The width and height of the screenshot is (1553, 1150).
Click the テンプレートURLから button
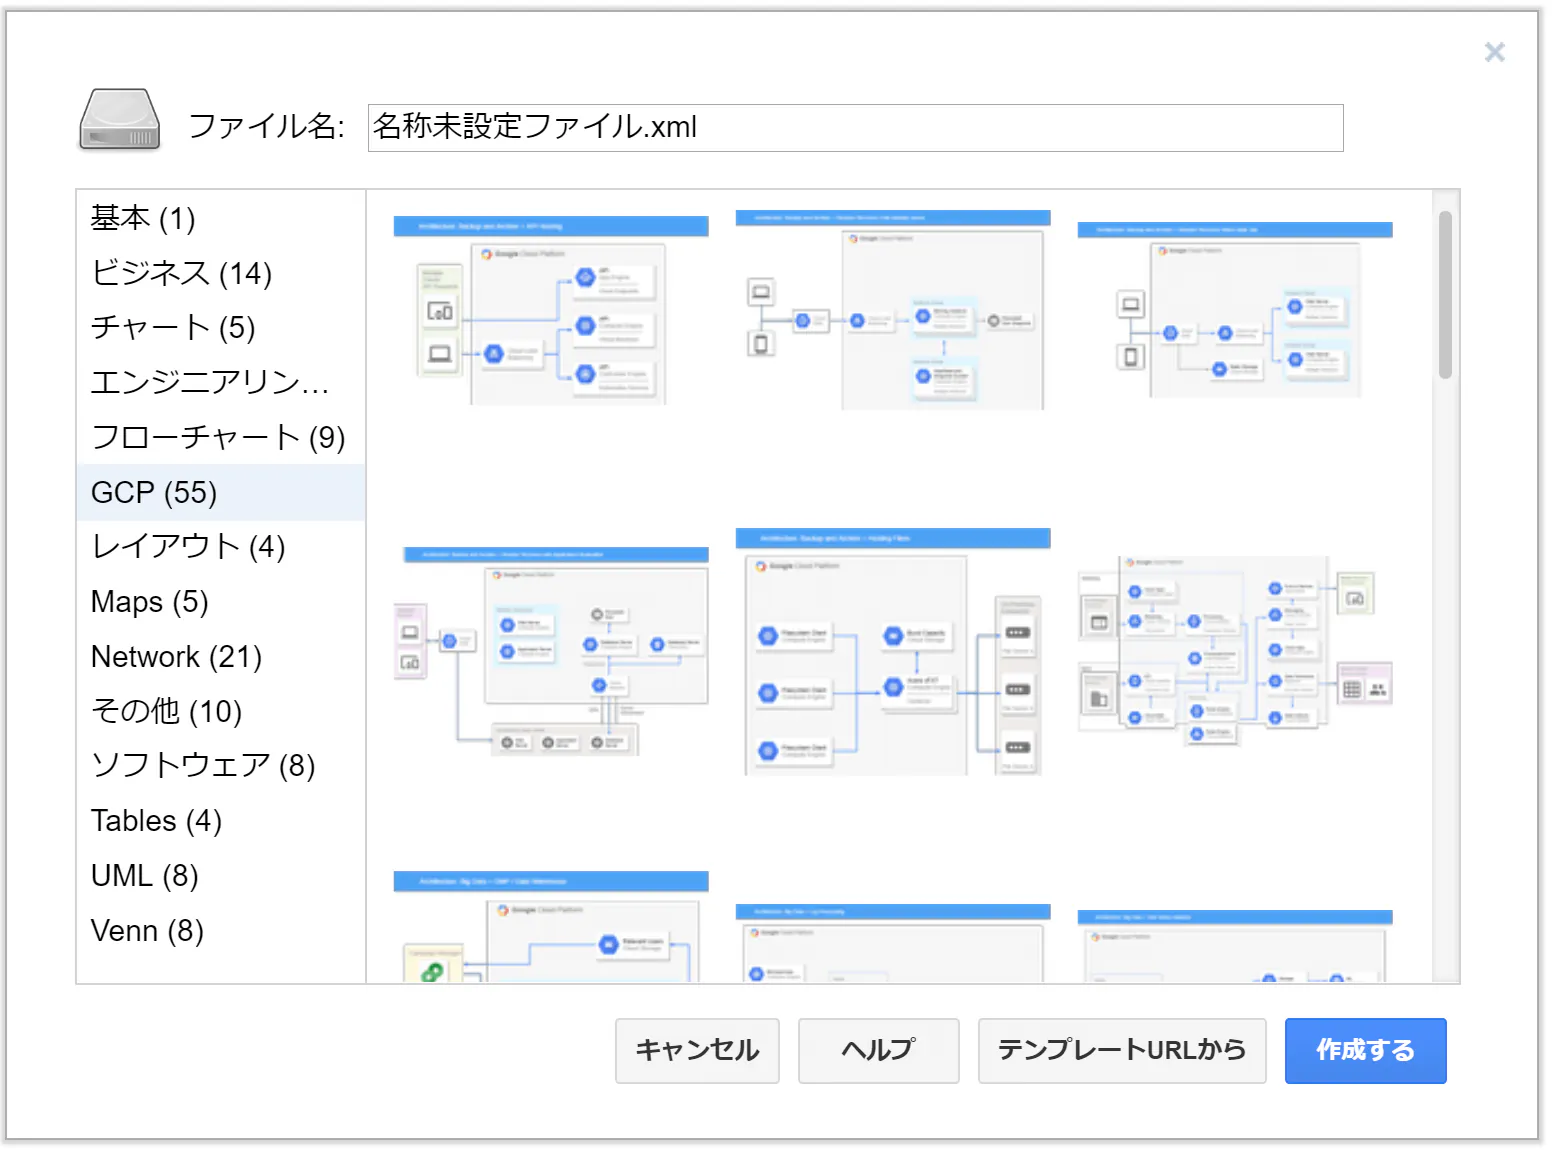tap(1122, 1051)
